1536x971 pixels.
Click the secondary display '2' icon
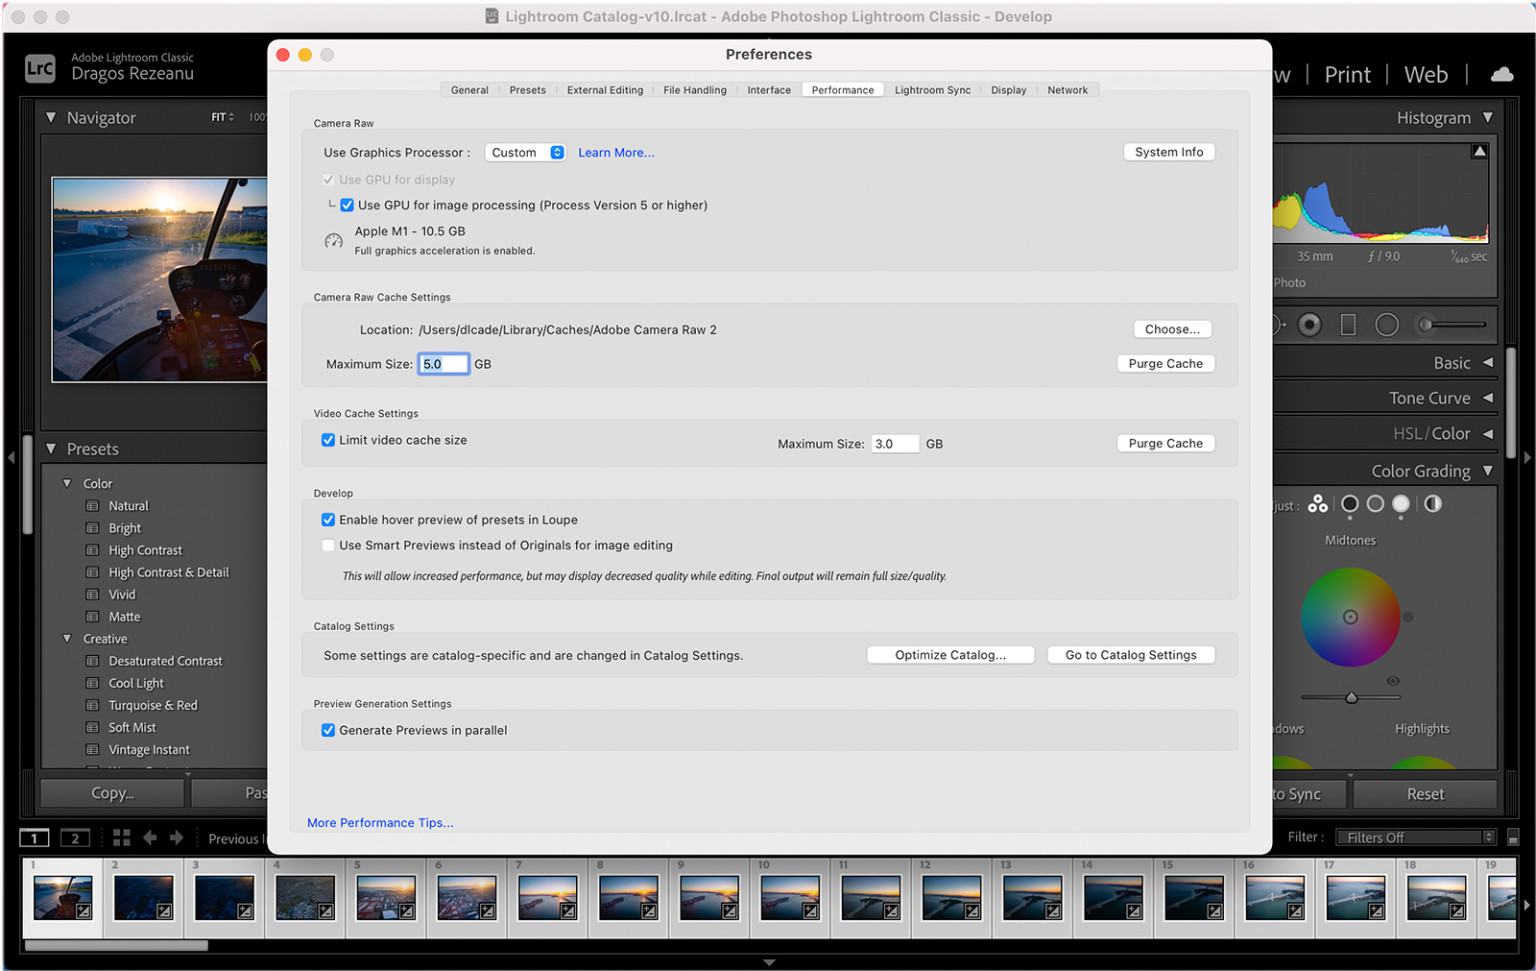coord(75,838)
